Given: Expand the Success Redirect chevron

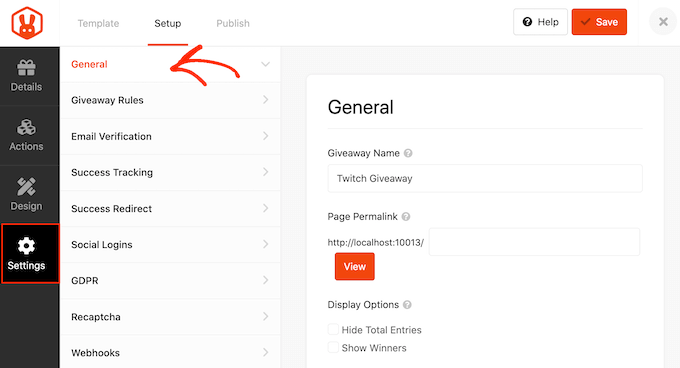Looking at the screenshot, I should pyautogui.click(x=265, y=208).
